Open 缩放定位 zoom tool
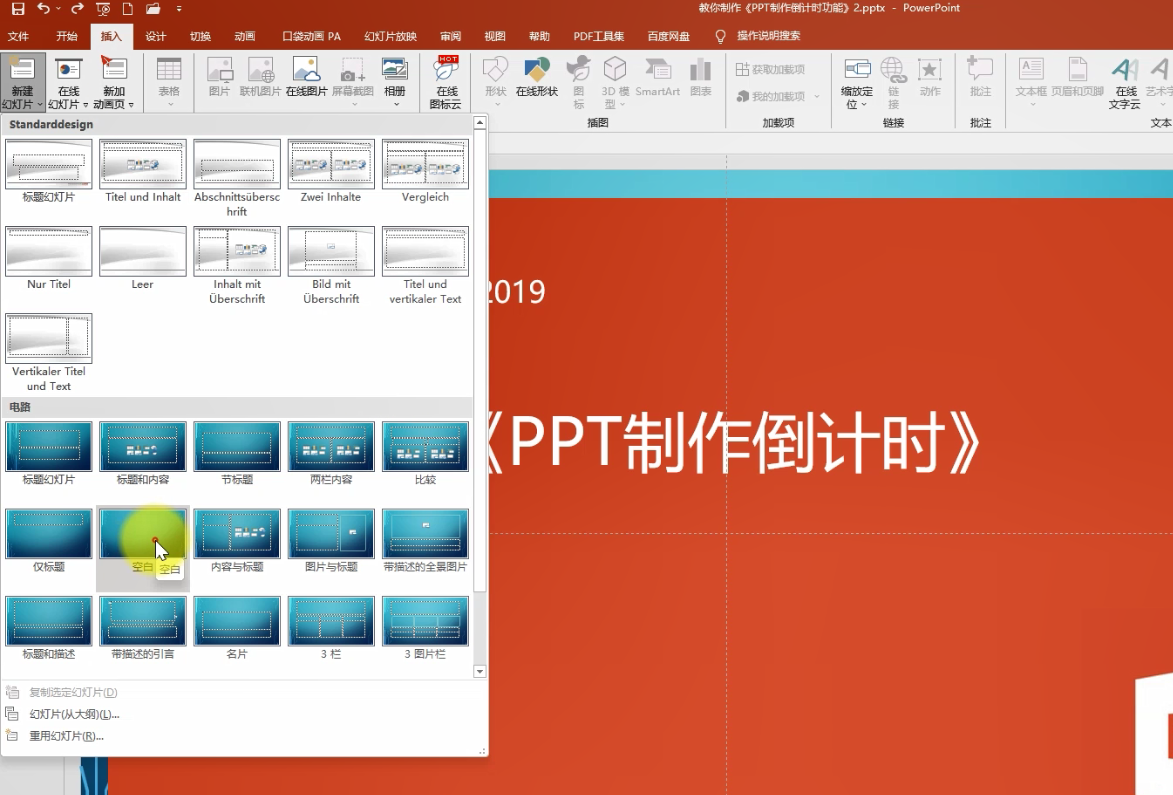 pos(857,82)
